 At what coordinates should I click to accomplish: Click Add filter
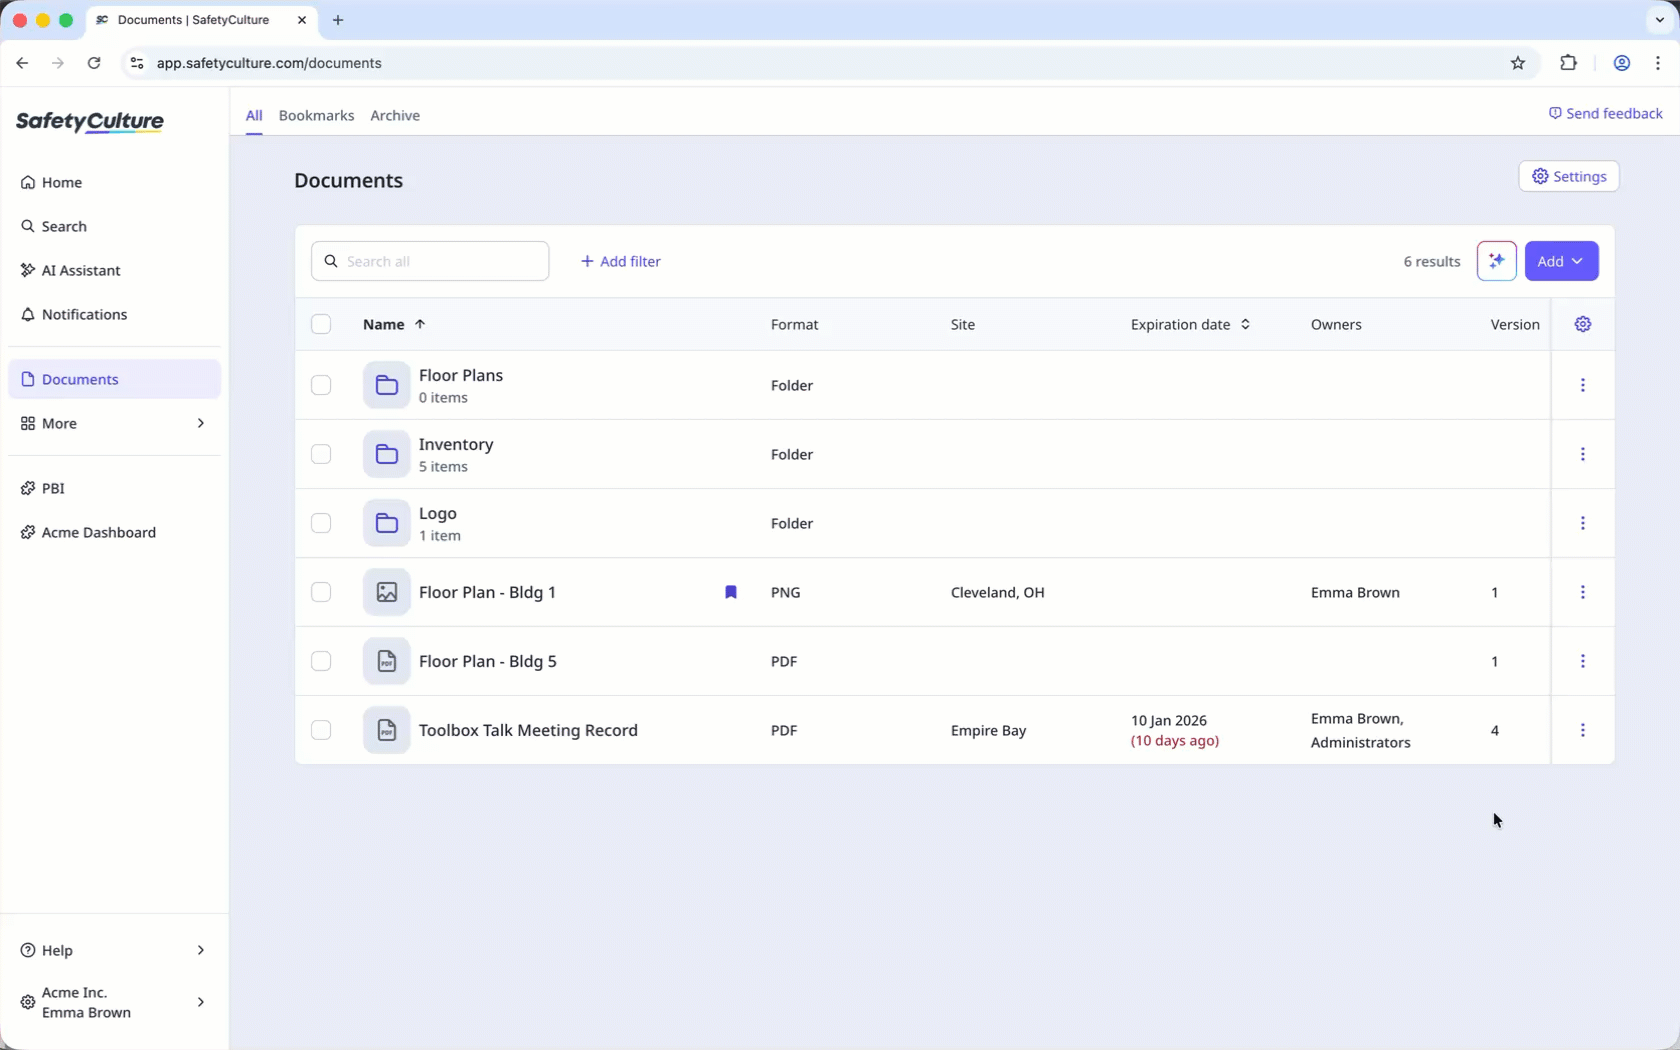click(x=620, y=261)
